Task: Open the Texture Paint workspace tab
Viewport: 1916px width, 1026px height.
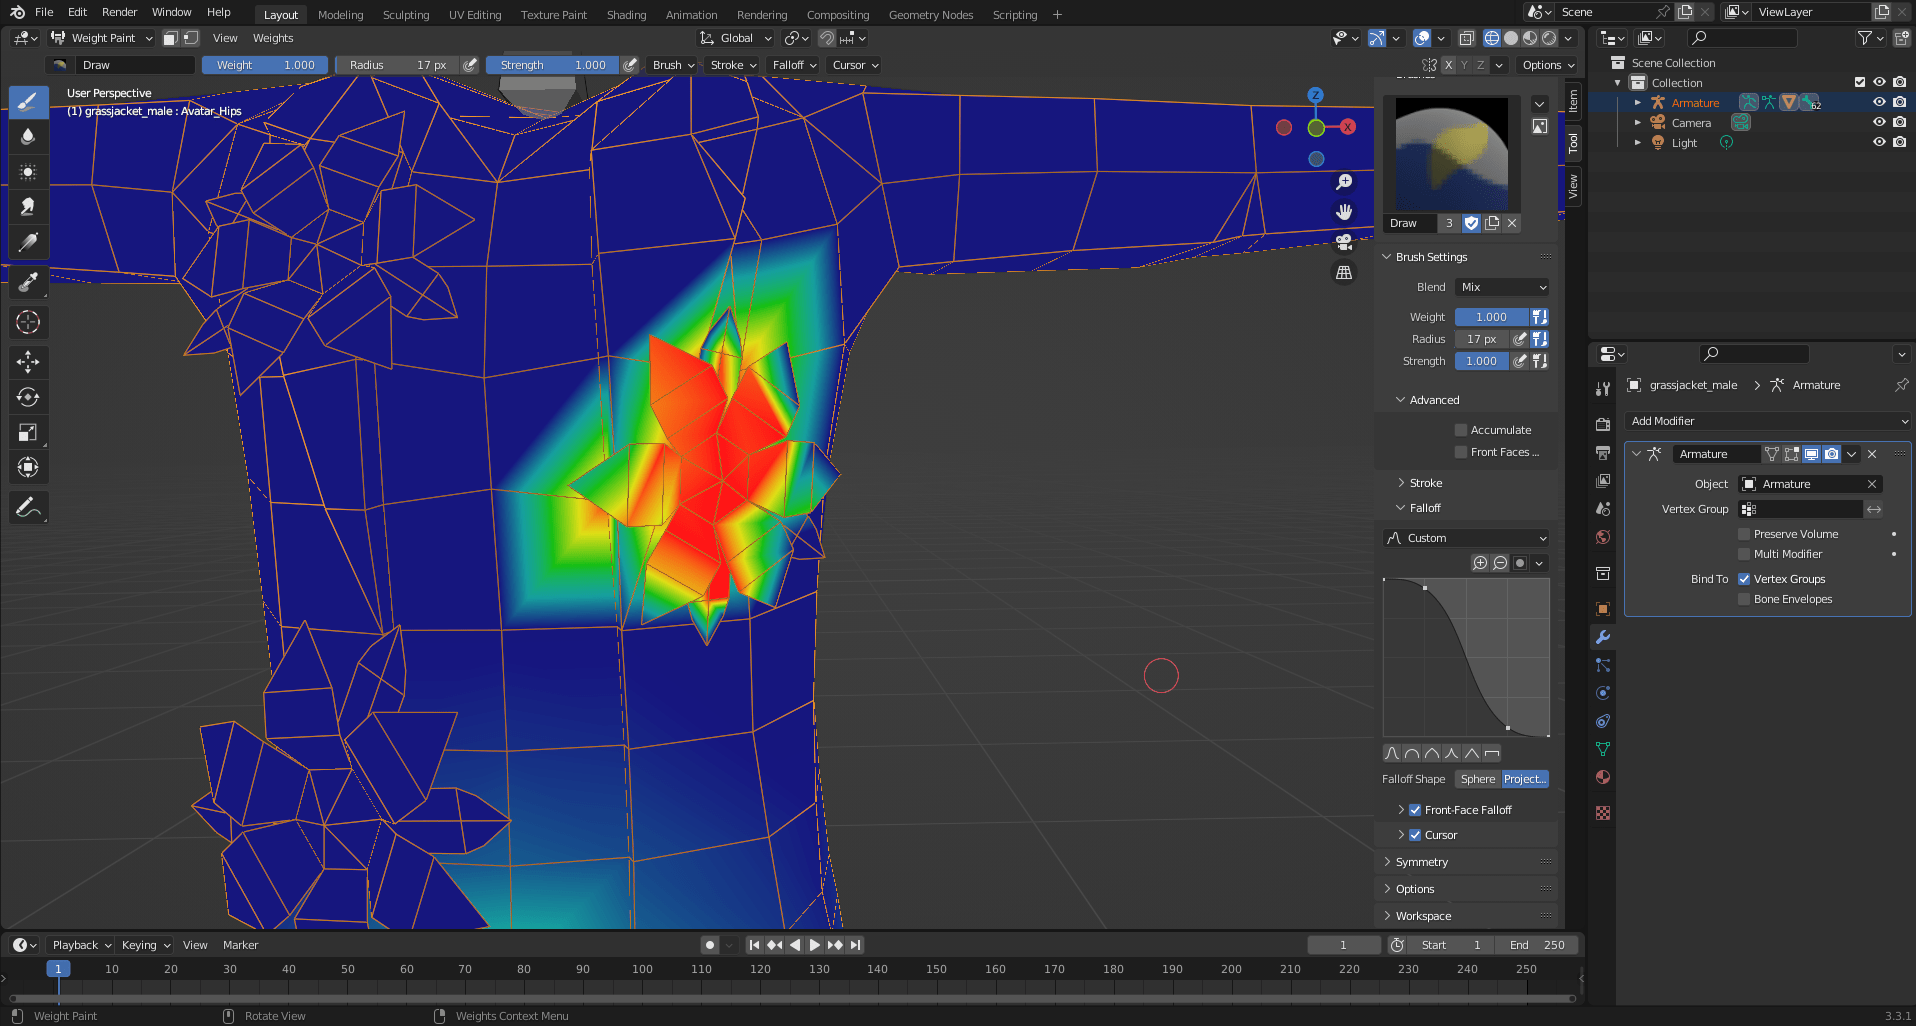Action: click(553, 14)
